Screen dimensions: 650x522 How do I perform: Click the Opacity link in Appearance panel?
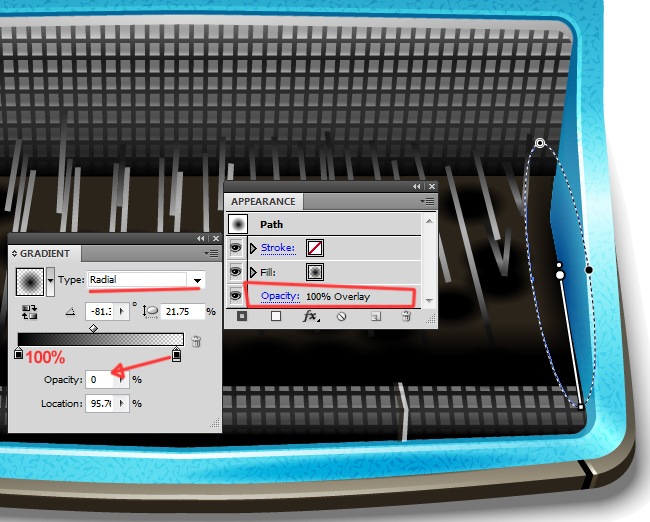[x=281, y=296]
